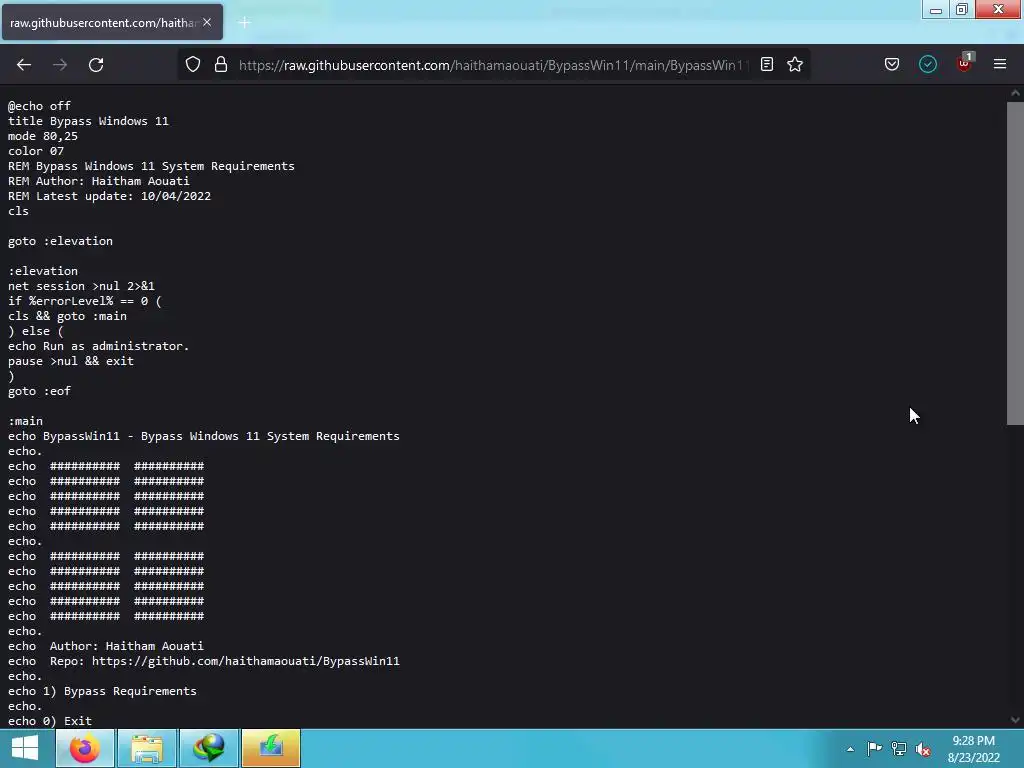Click the forward navigation arrow
The image size is (1024, 768).
click(60, 65)
